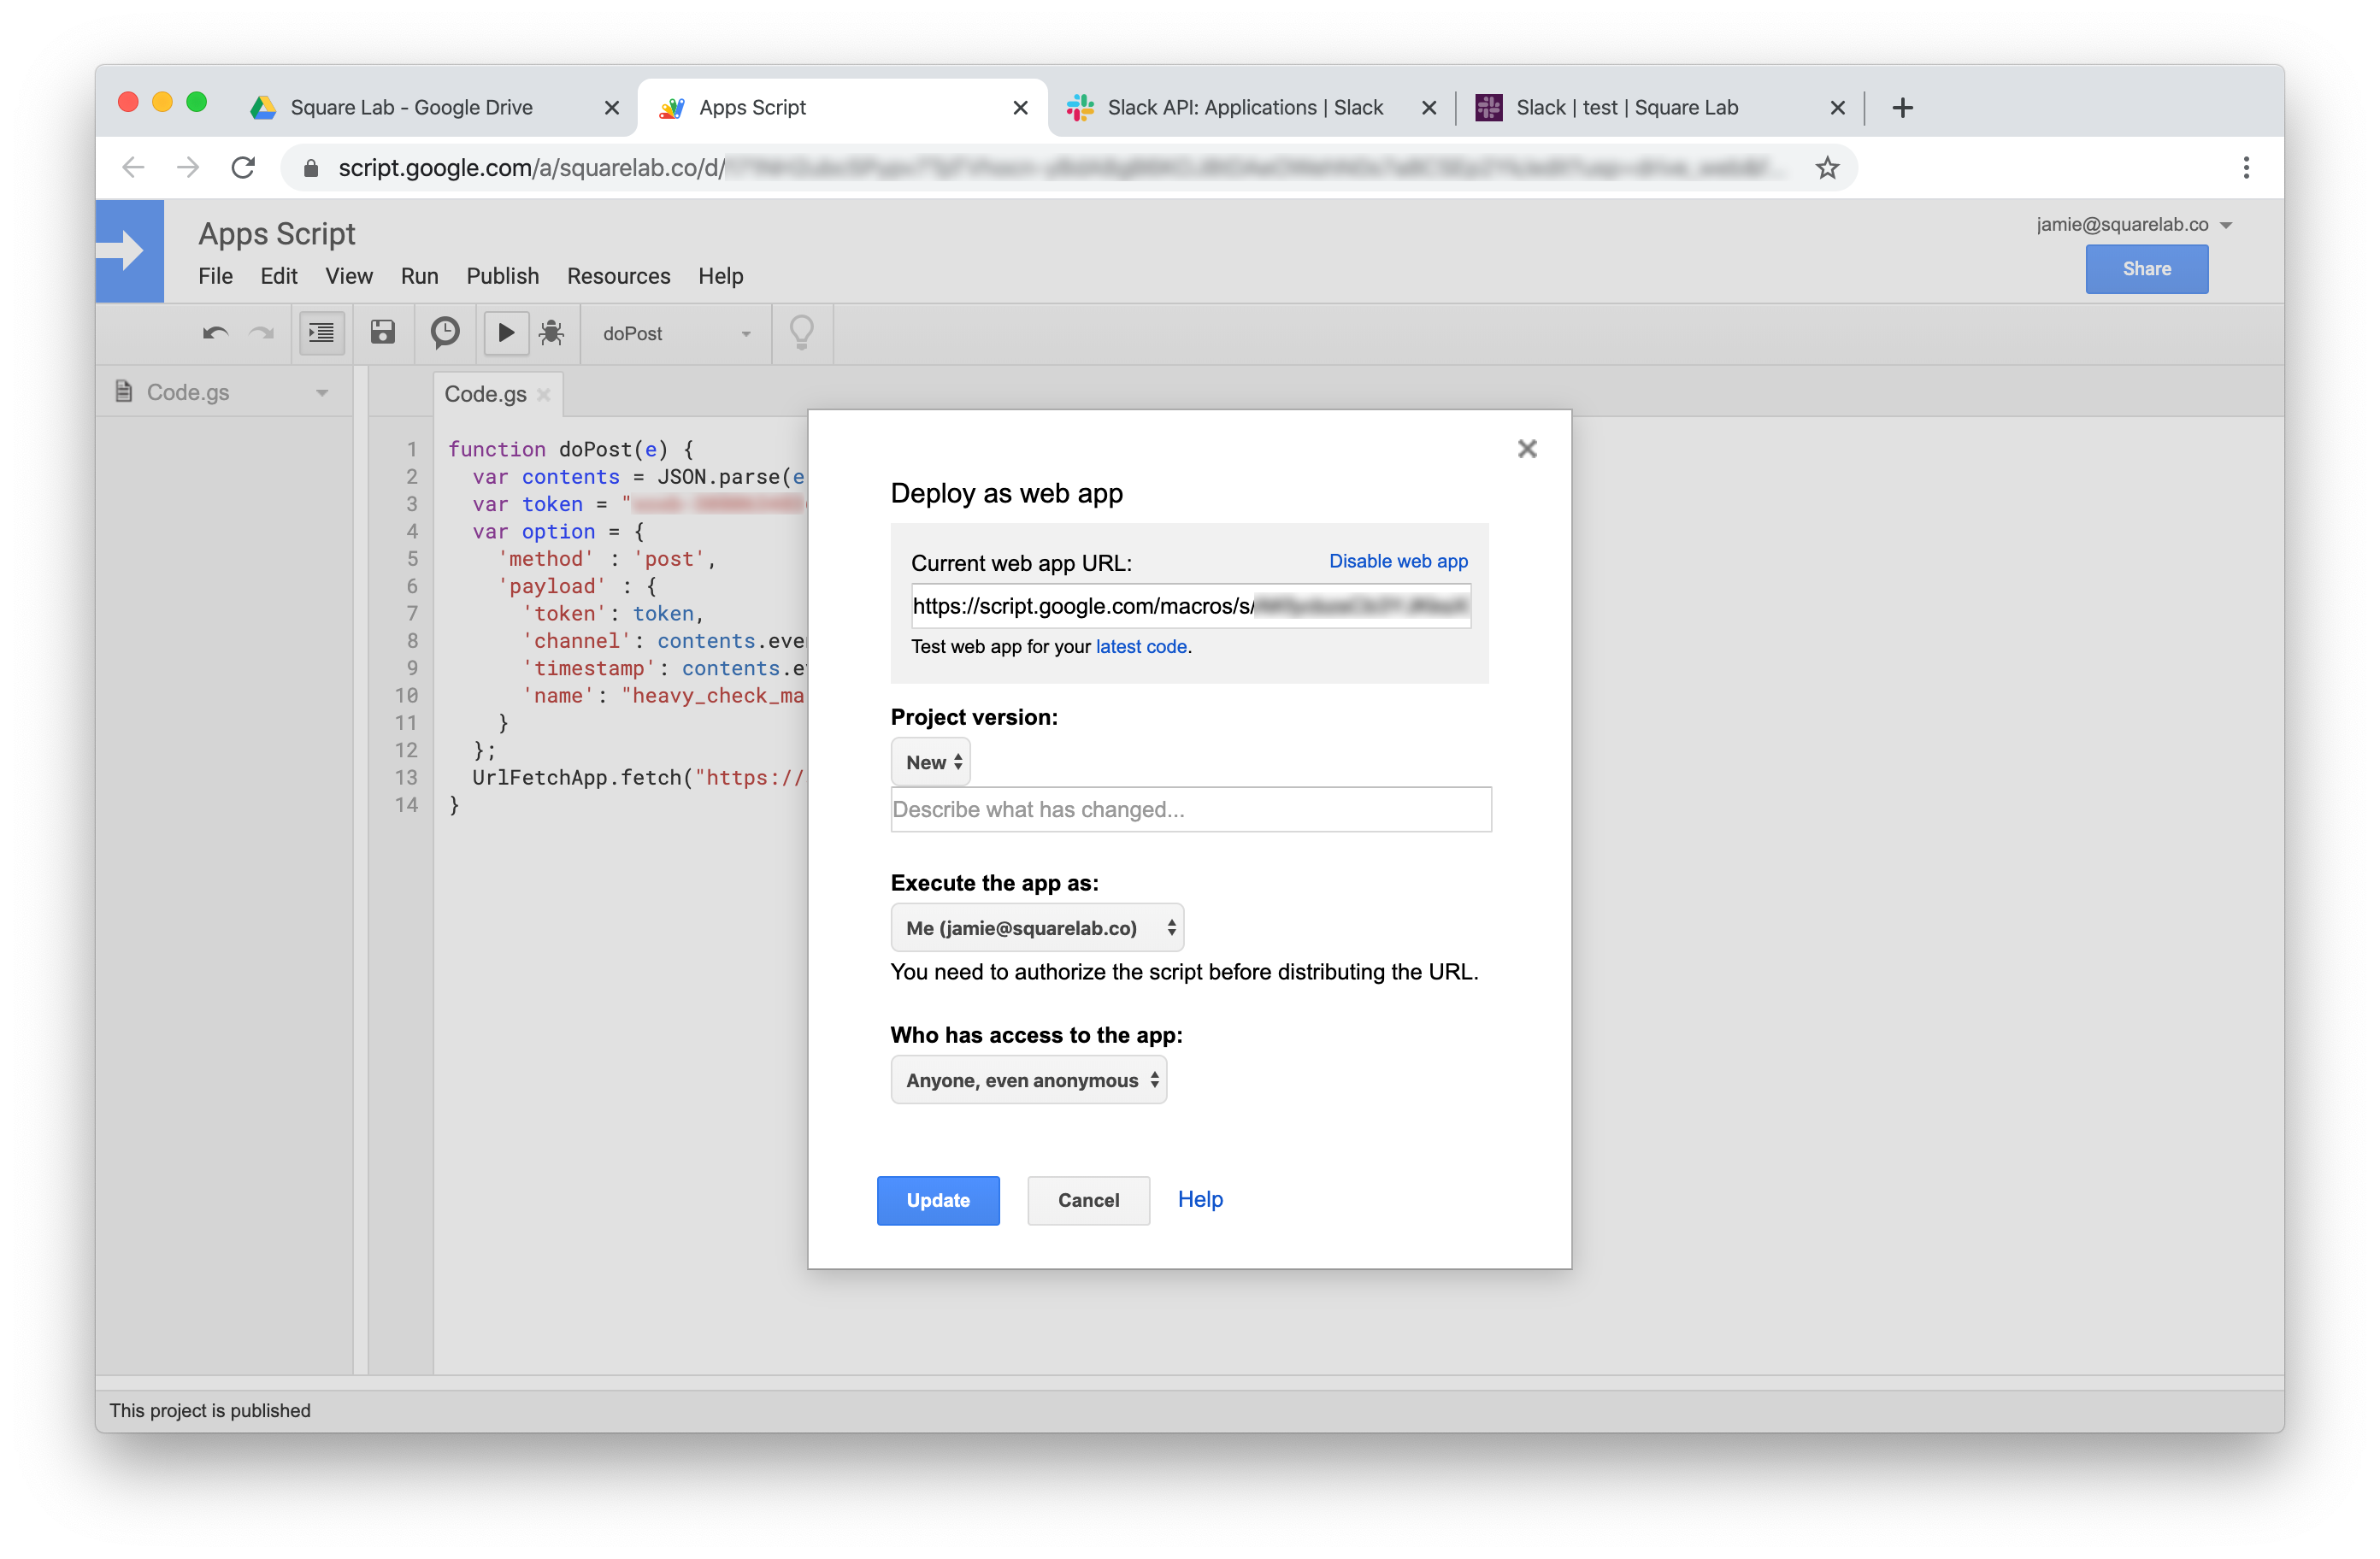The image size is (2380, 1559).
Task: Click the 'Disable web app' link
Action: [1397, 561]
